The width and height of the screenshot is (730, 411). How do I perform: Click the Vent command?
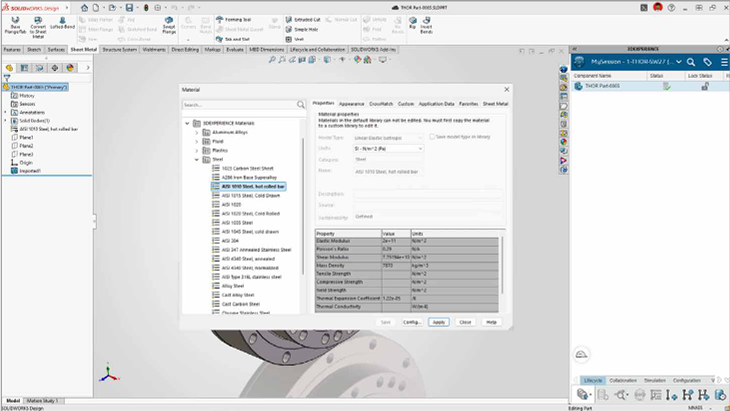(294, 39)
